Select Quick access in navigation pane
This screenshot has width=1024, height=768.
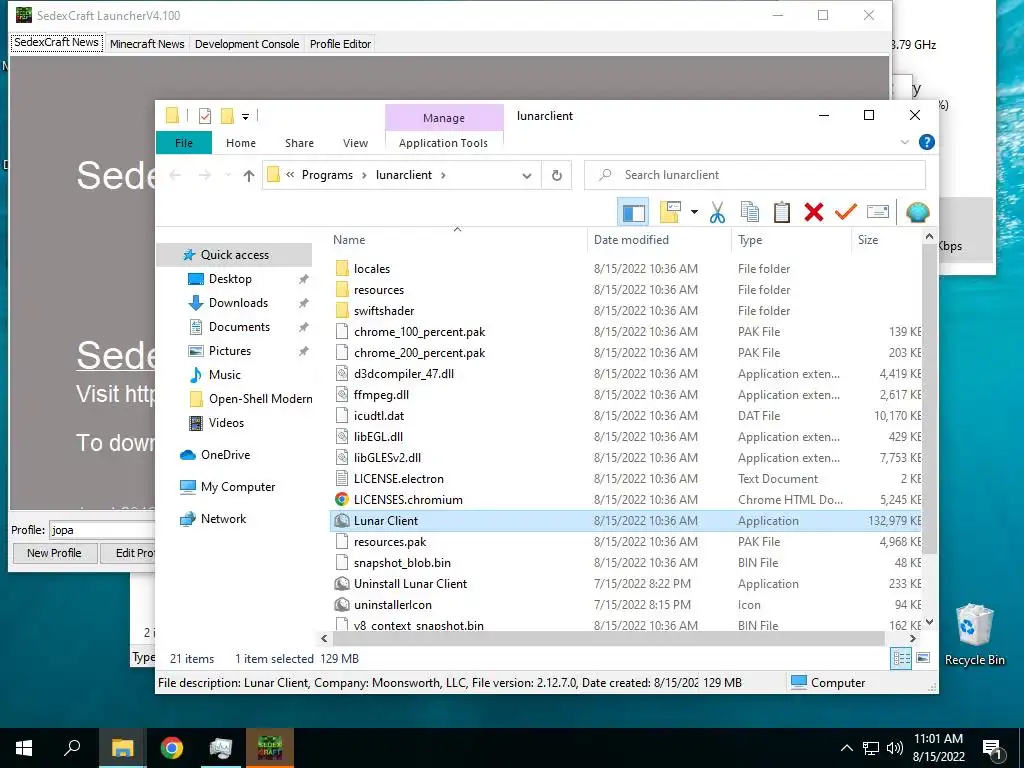tap(234, 255)
